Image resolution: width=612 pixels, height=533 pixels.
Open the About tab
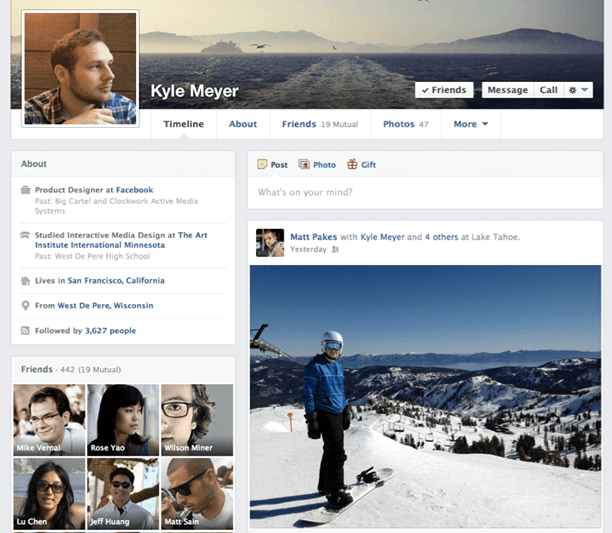pyautogui.click(x=243, y=124)
